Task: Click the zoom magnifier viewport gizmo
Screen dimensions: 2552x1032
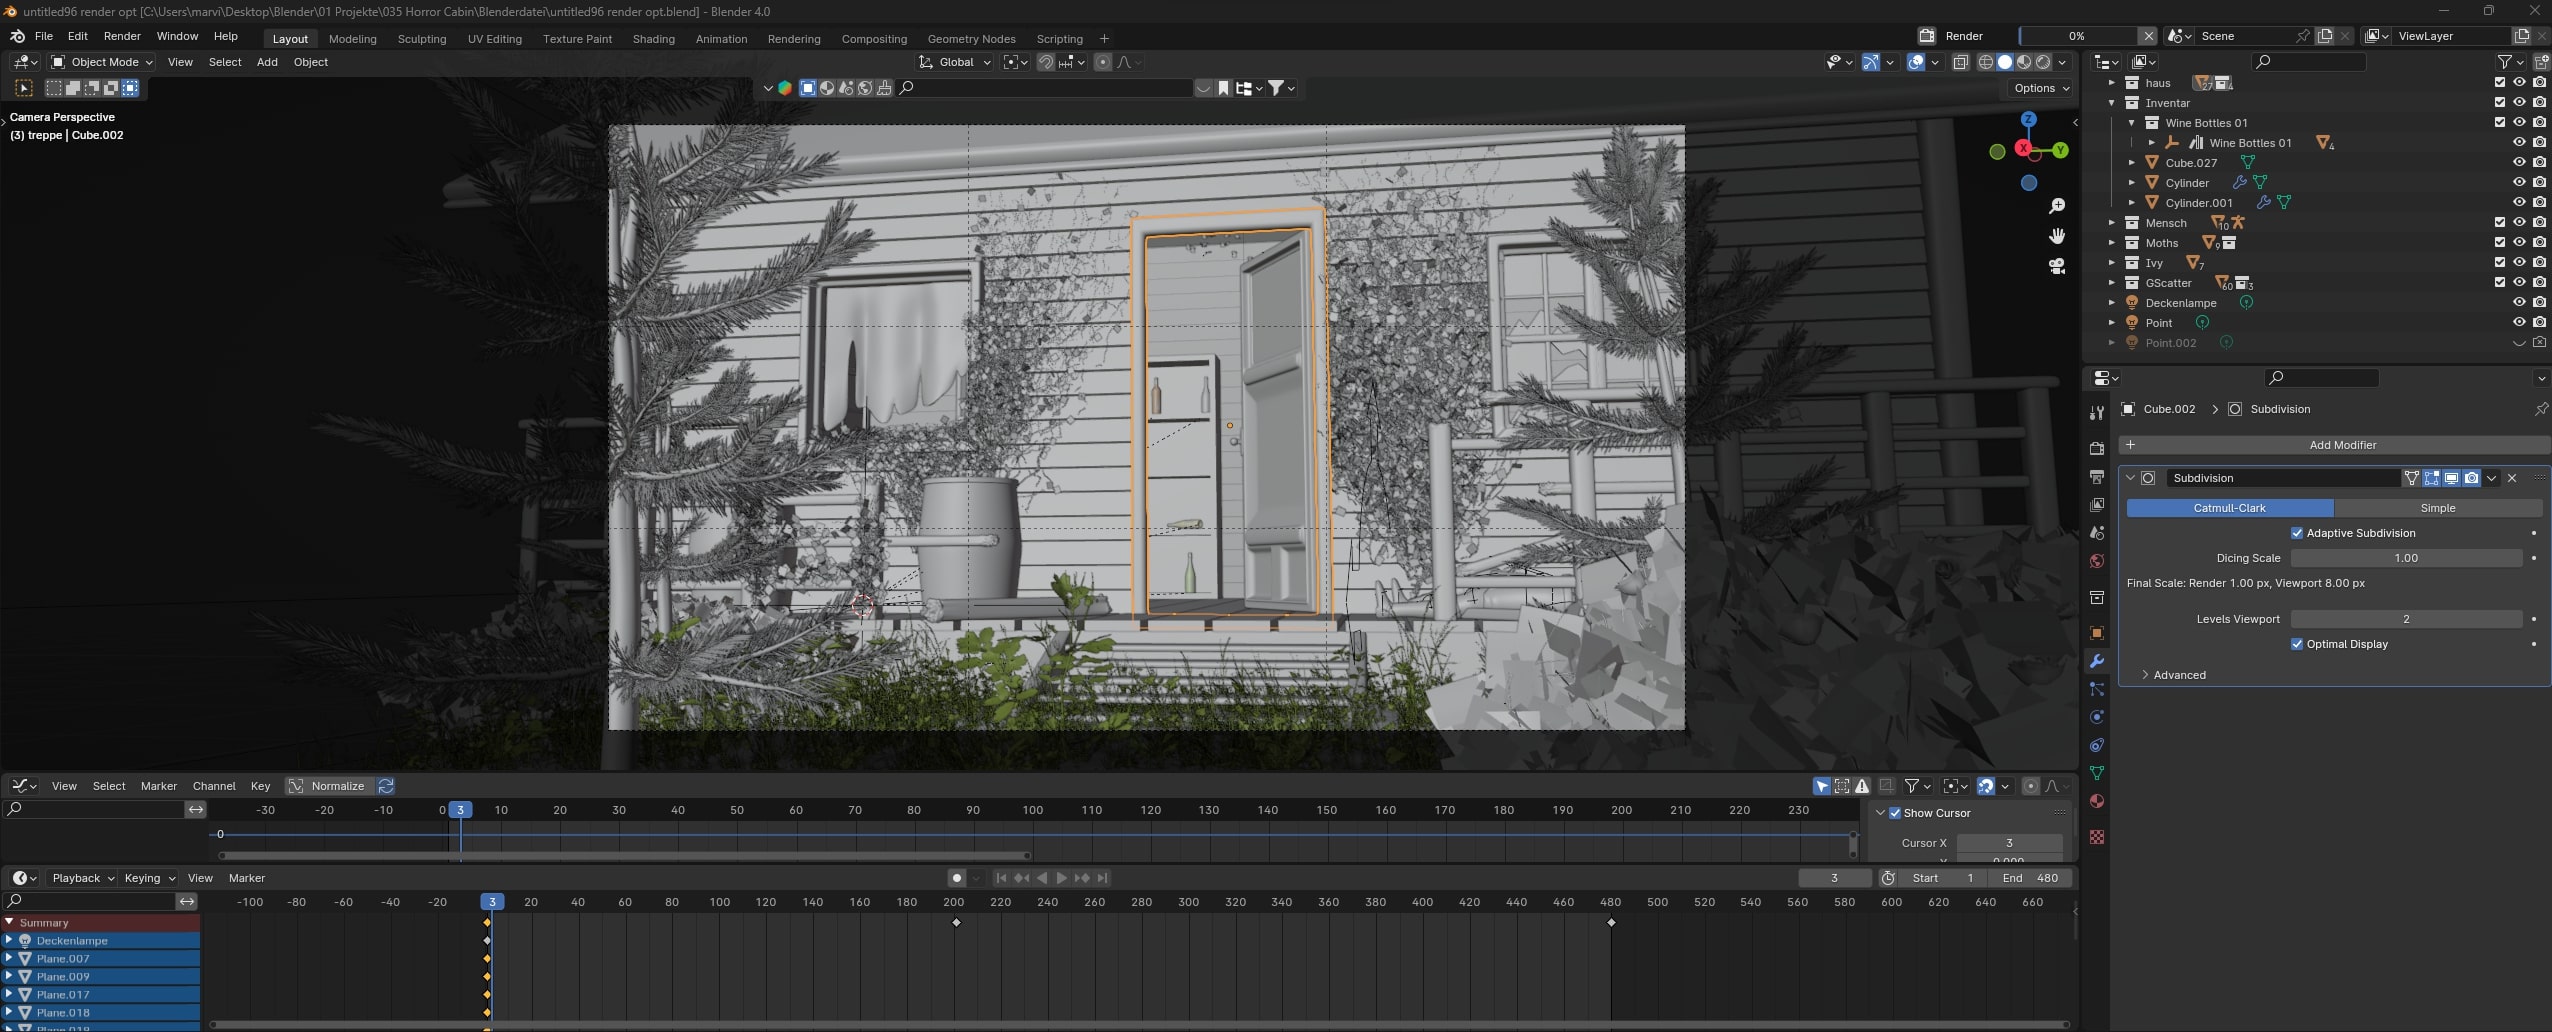Action: tap(2056, 206)
